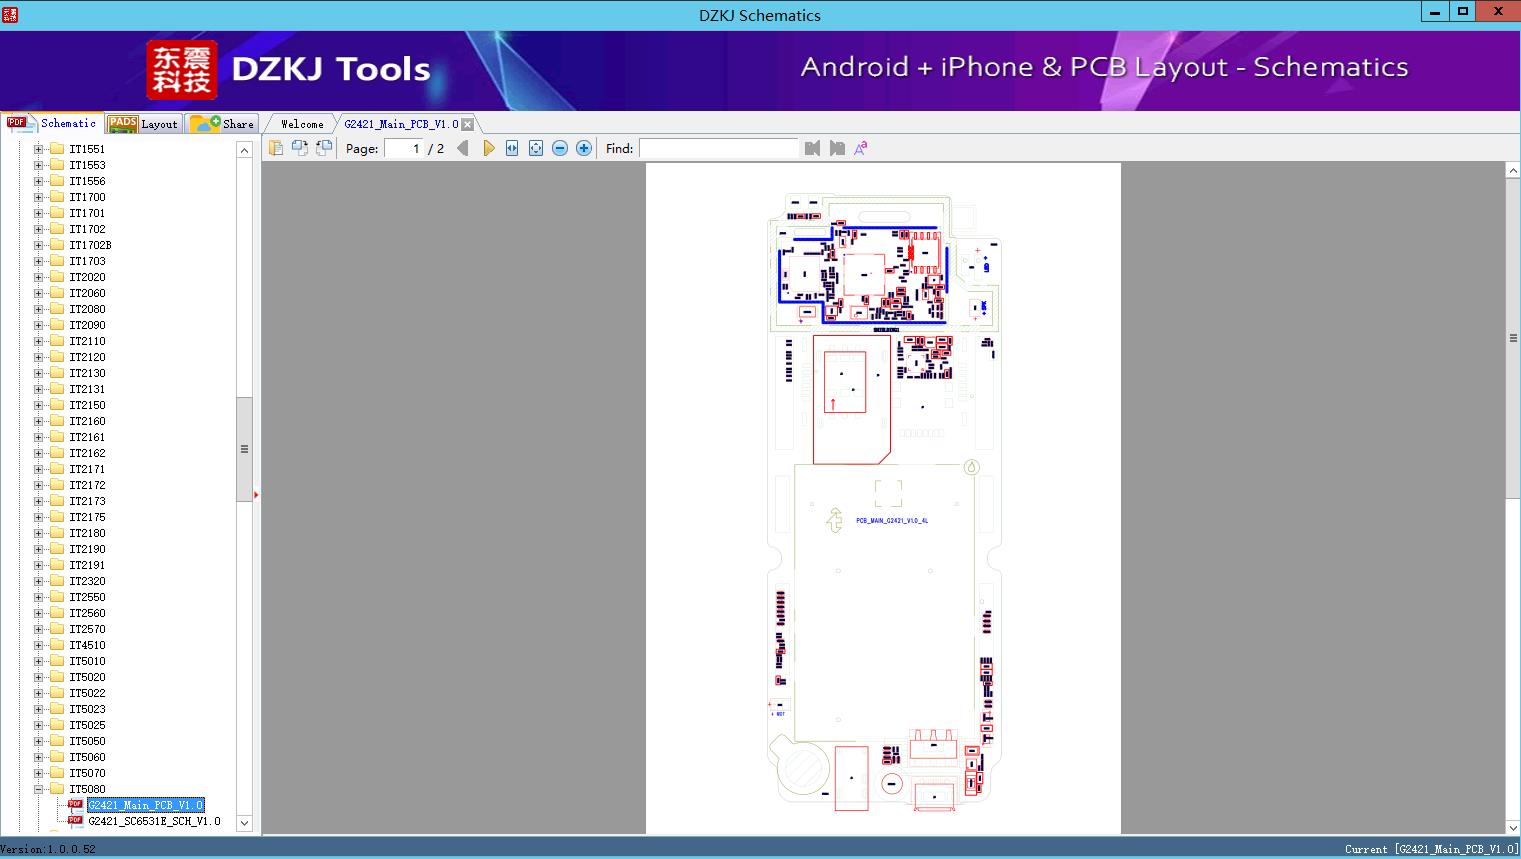Click the copy pages toolbar icon
Image resolution: width=1521 pixels, height=859 pixels.
(276, 148)
